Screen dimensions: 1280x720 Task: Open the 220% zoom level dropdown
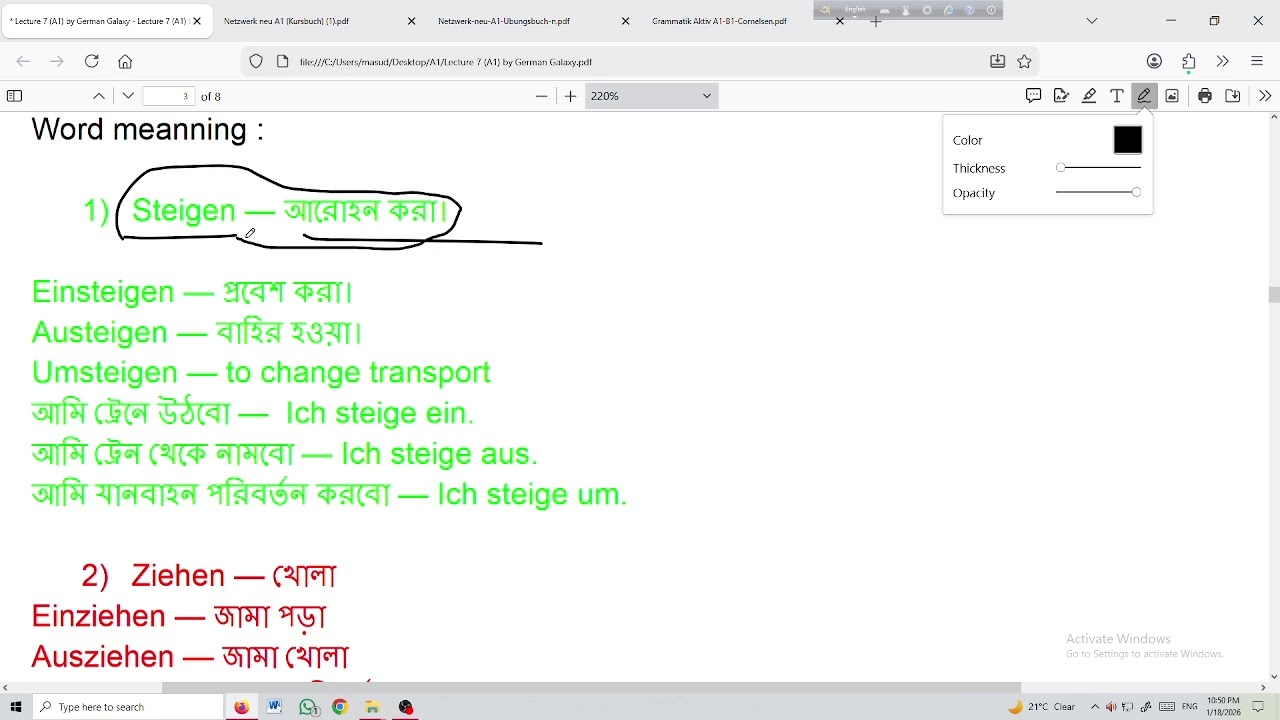tap(651, 96)
